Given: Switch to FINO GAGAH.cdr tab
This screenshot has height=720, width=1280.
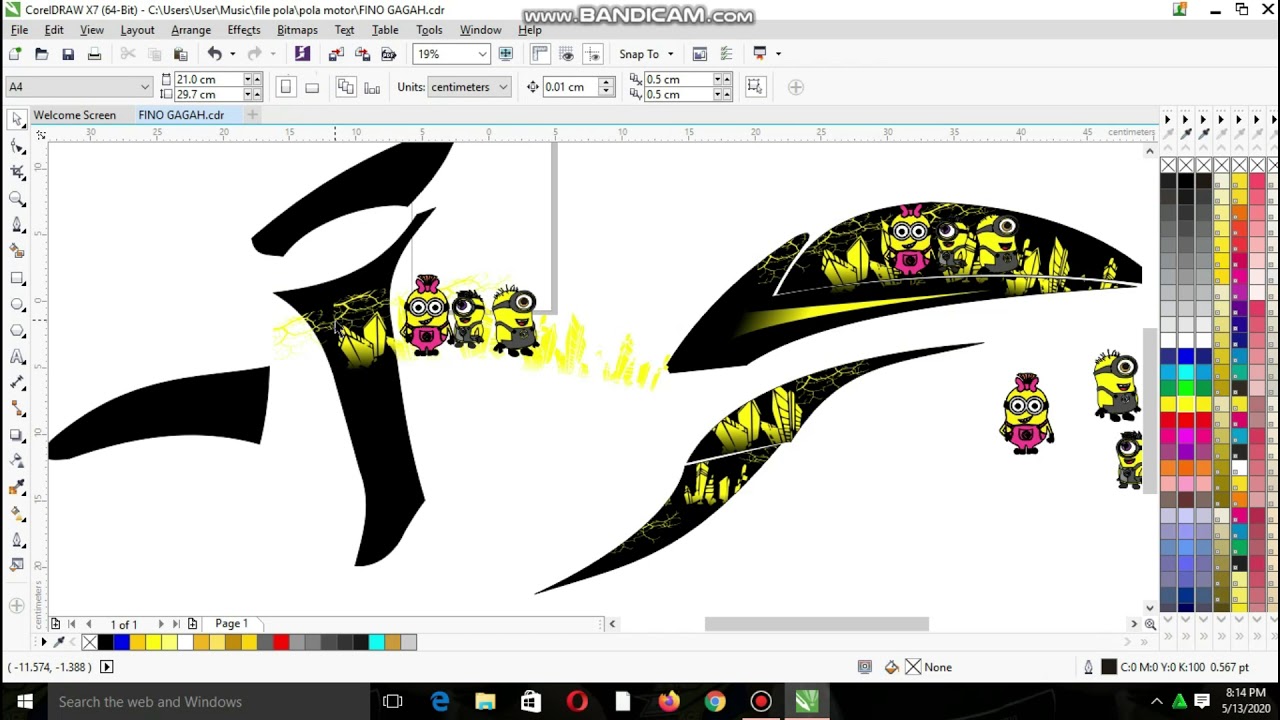Looking at the screenshot, I should click(181, 115).
